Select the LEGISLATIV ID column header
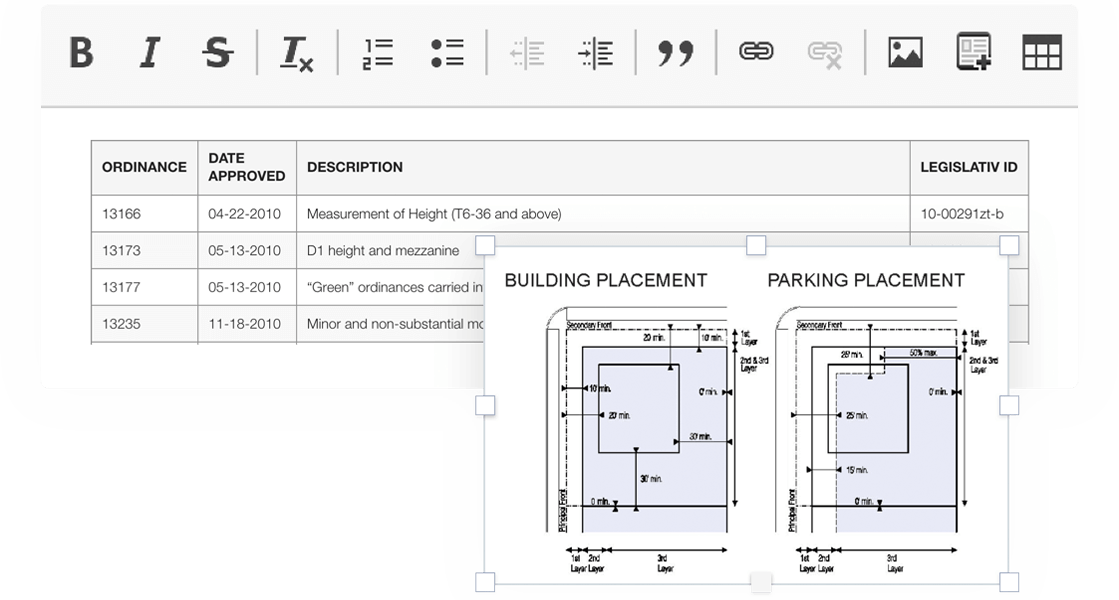 969,168
